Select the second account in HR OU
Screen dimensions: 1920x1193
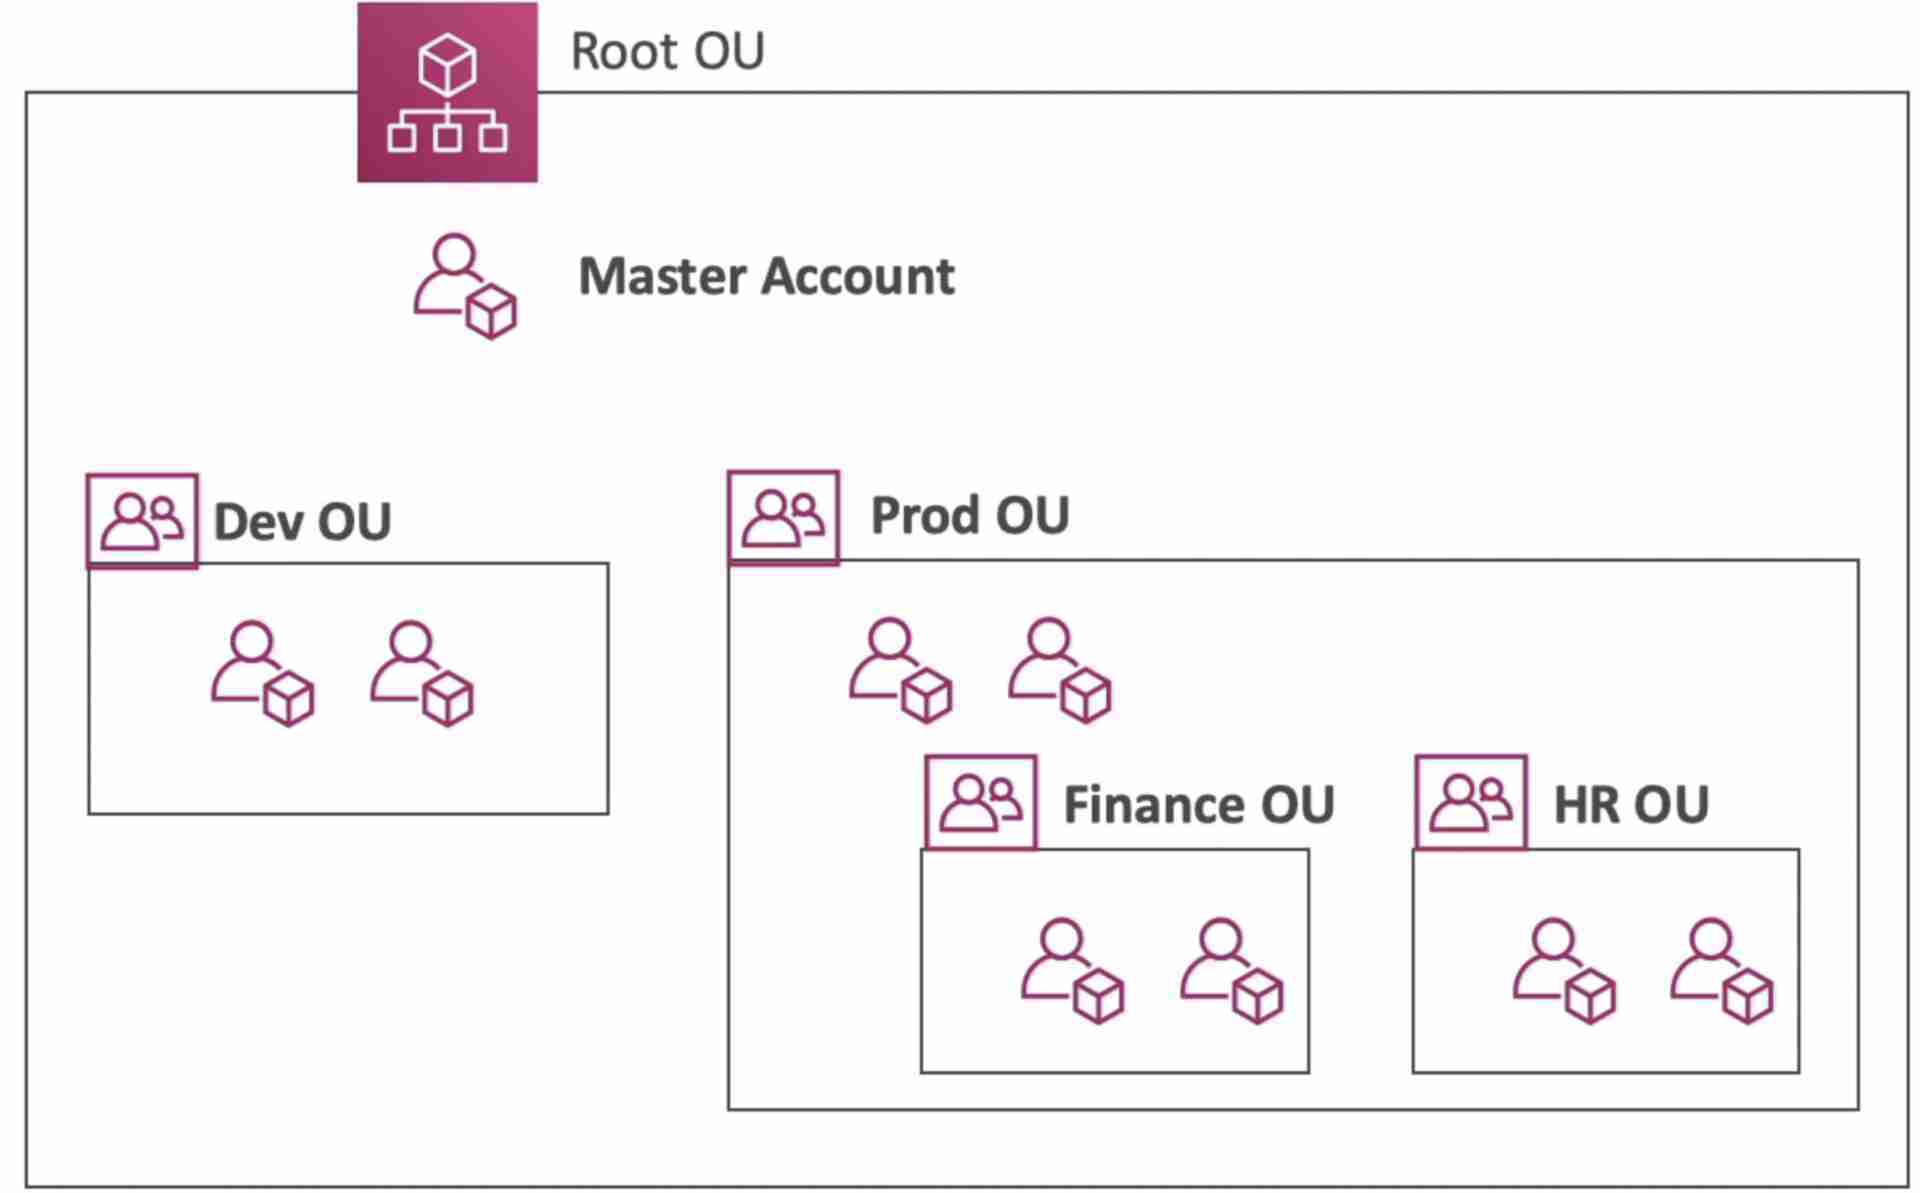click(1722, 971)
